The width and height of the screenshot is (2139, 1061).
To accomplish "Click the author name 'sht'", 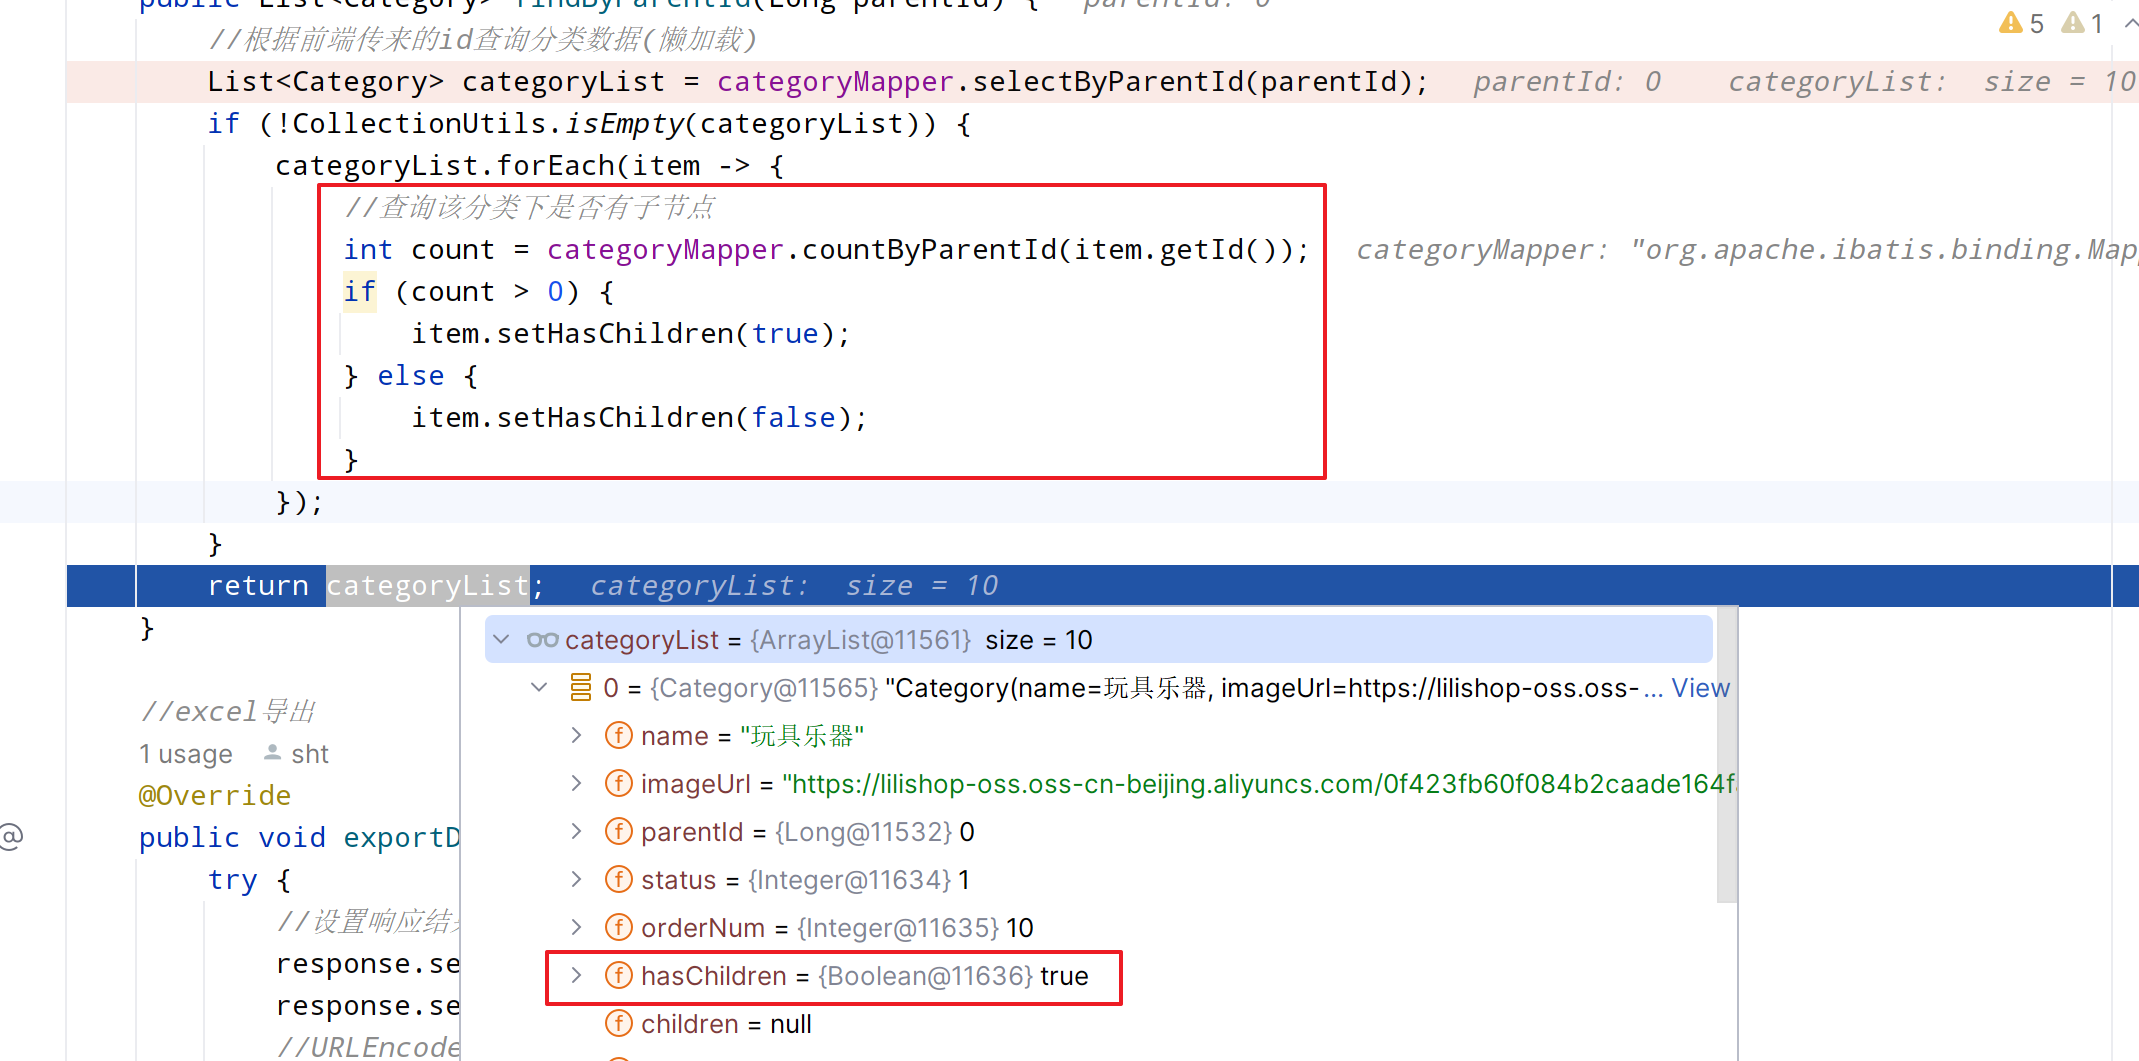I will 310,754.
